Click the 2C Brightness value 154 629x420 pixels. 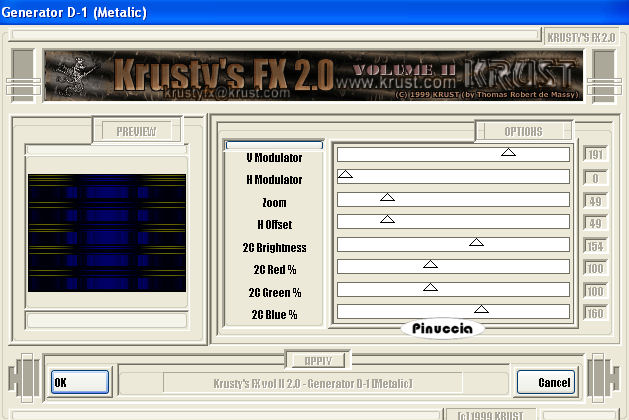tap(595, 246)
